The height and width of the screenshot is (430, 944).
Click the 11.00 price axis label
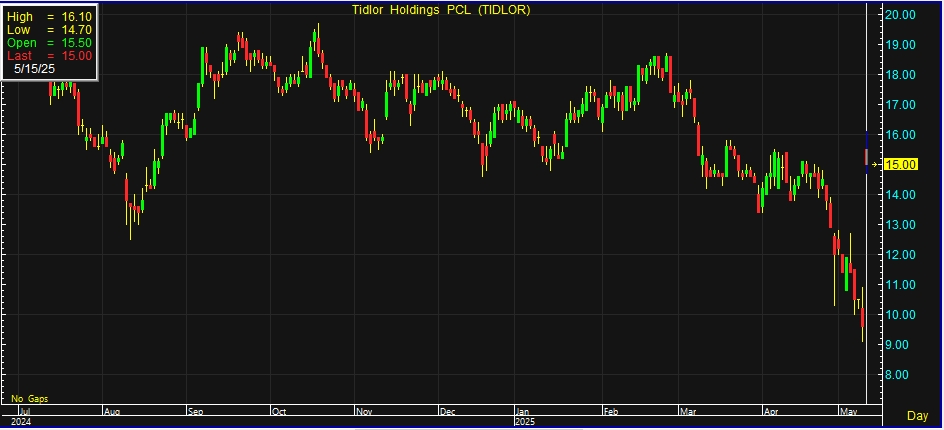coord(901,284)
